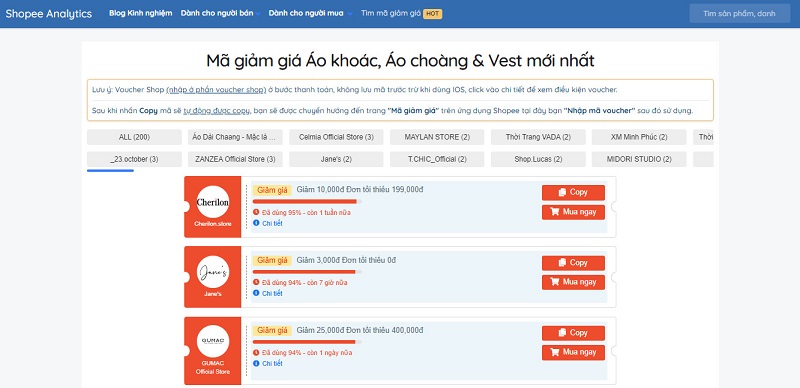Click the HOT badge in the navbar
The width and height of the screenshot is (800, 388).
[433, 13]
